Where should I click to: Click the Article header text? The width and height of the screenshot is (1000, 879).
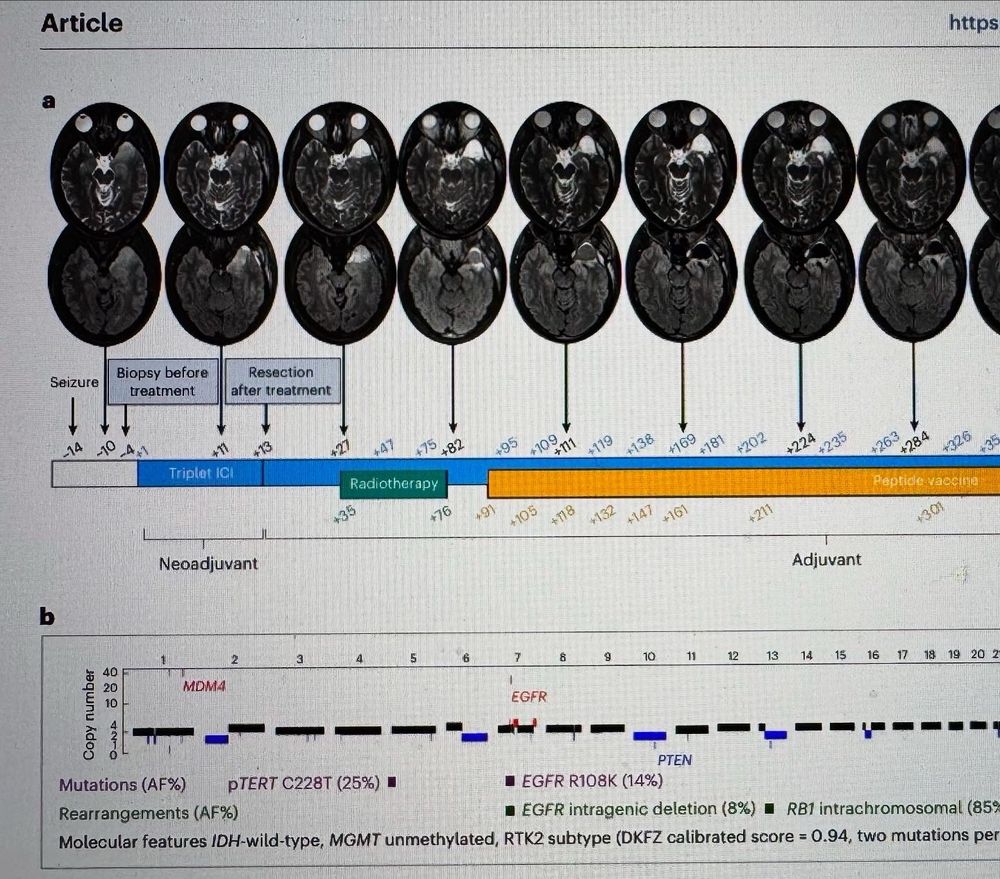click(x=82, y=24)
